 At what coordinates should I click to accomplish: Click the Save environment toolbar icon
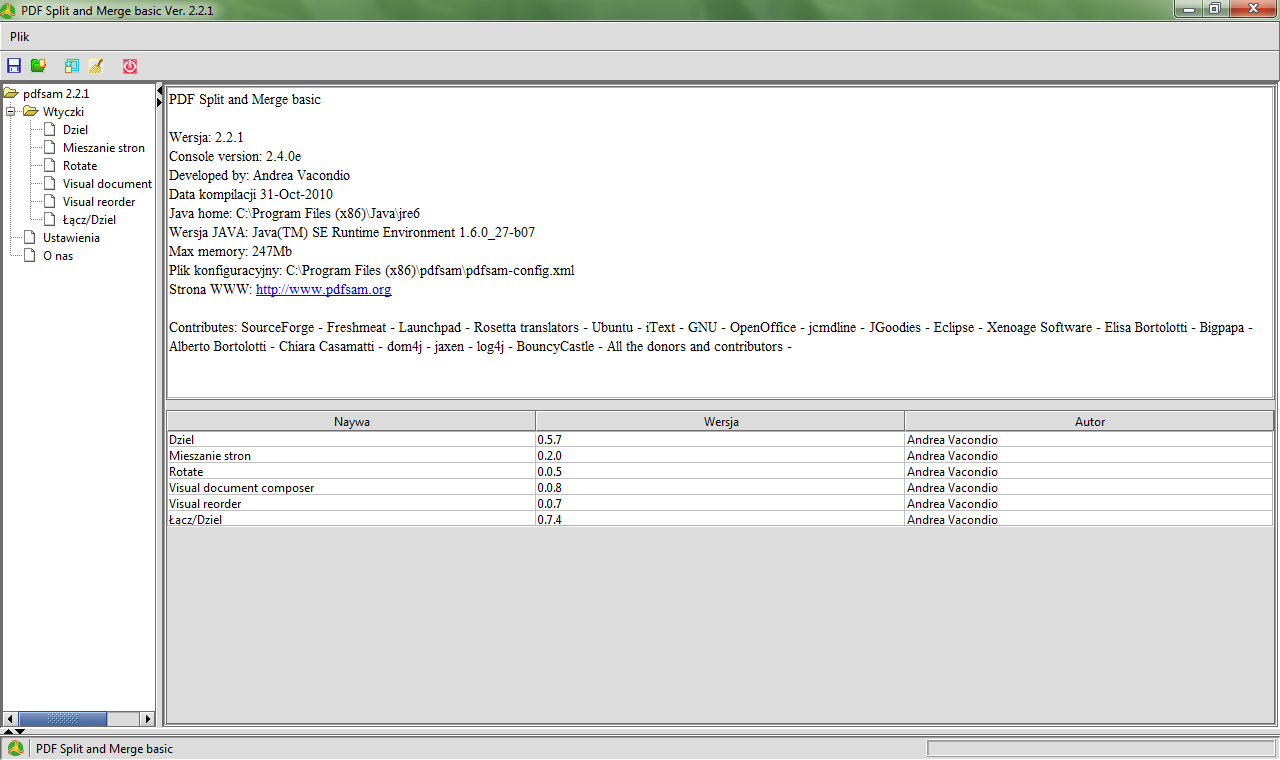[14, 66]
